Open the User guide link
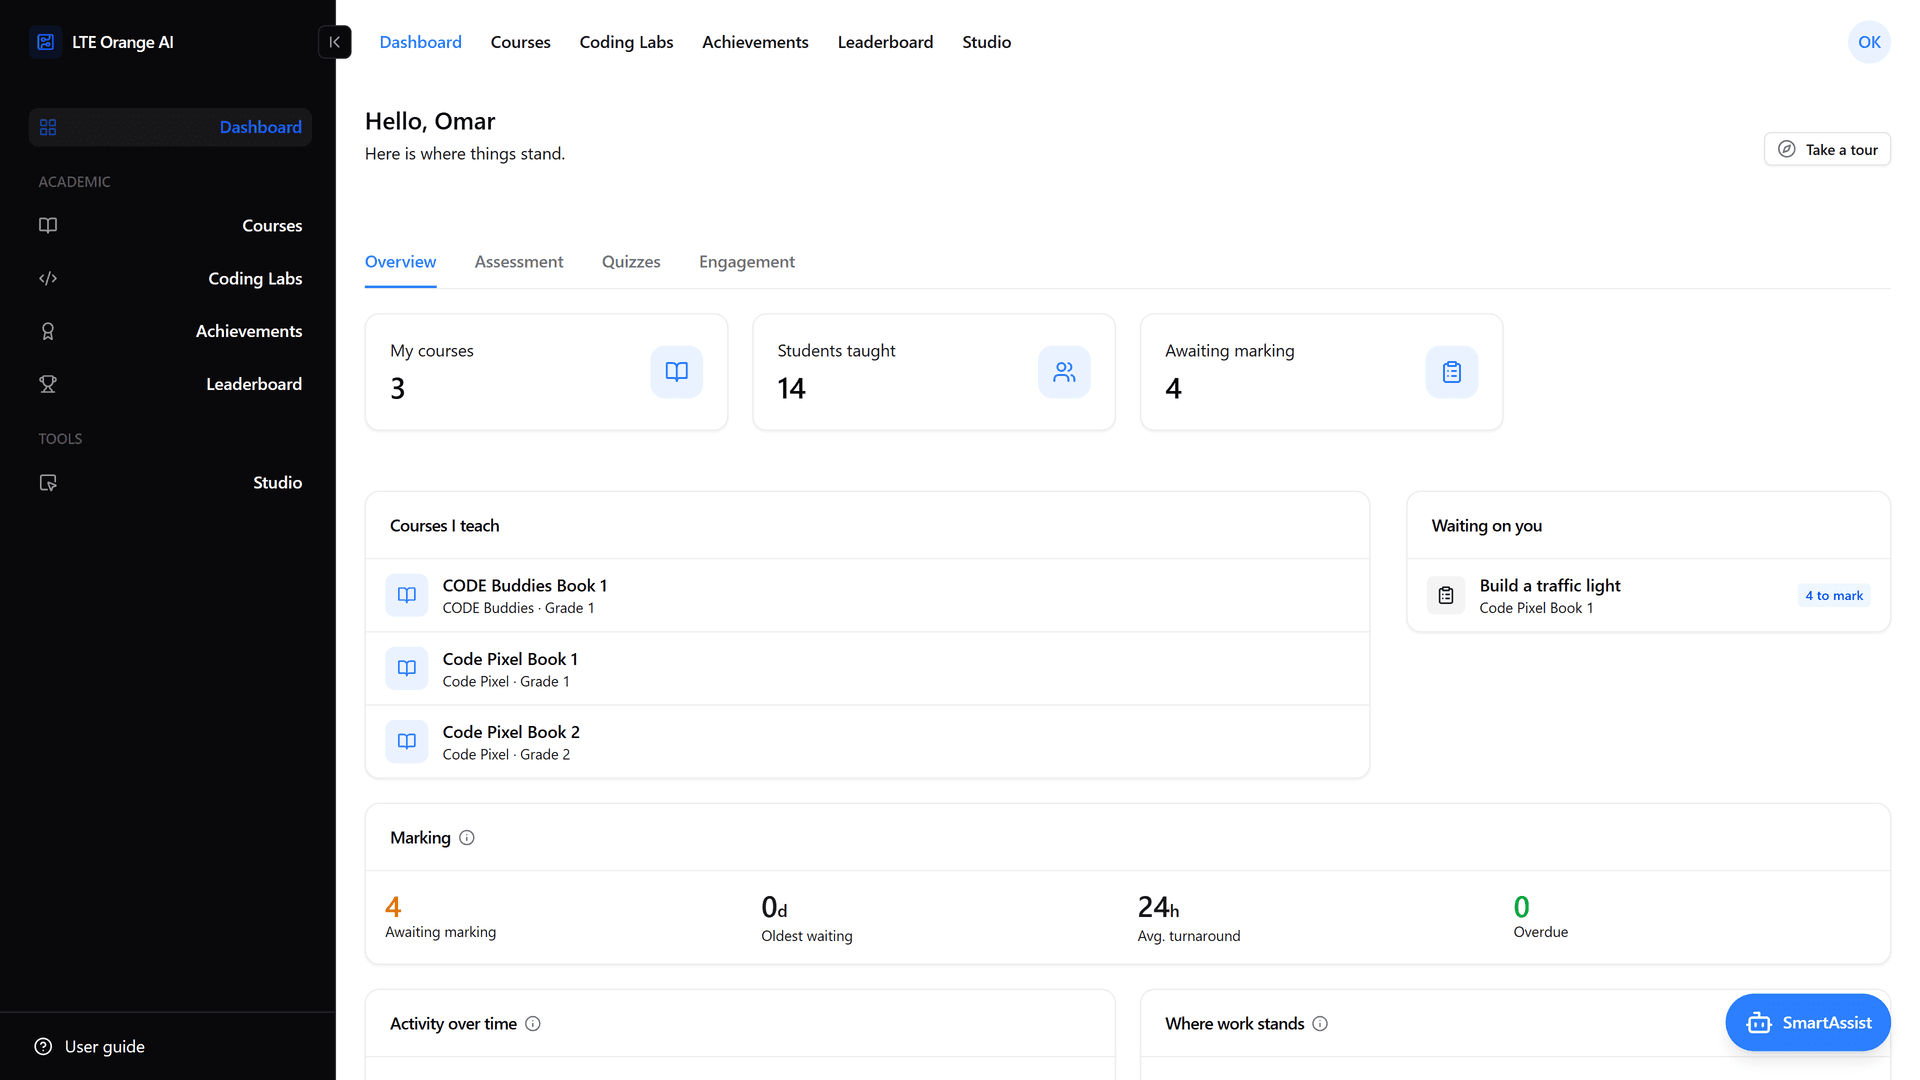 (105, 1046)
